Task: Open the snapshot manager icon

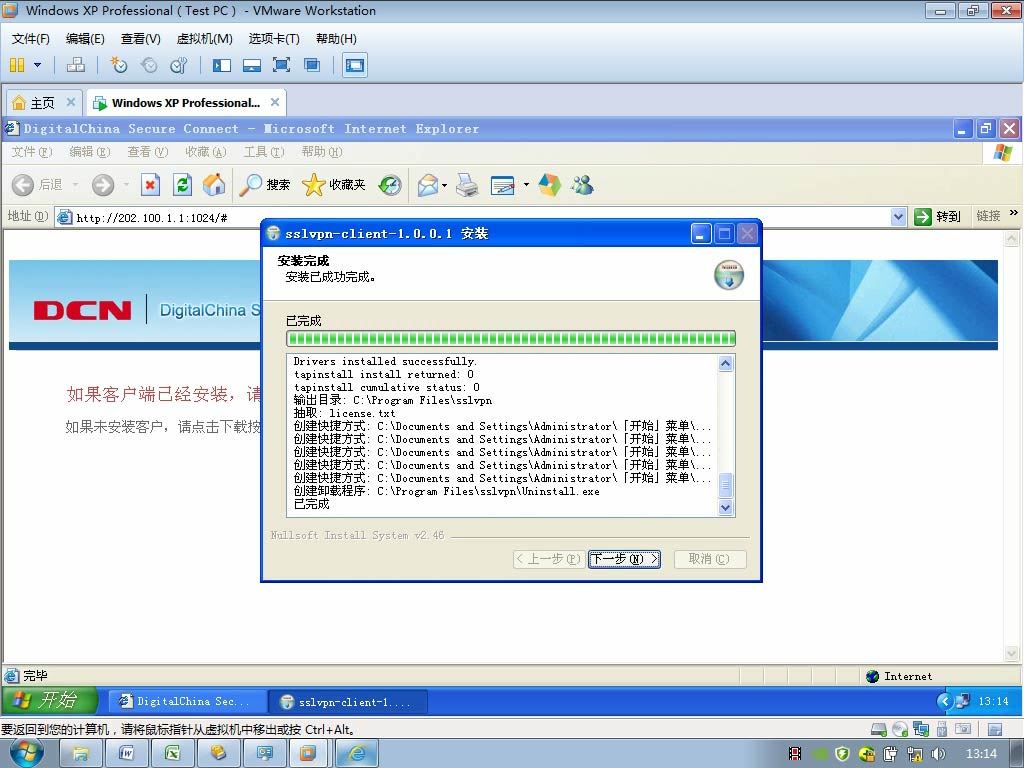Action: (x=178, y=65)
